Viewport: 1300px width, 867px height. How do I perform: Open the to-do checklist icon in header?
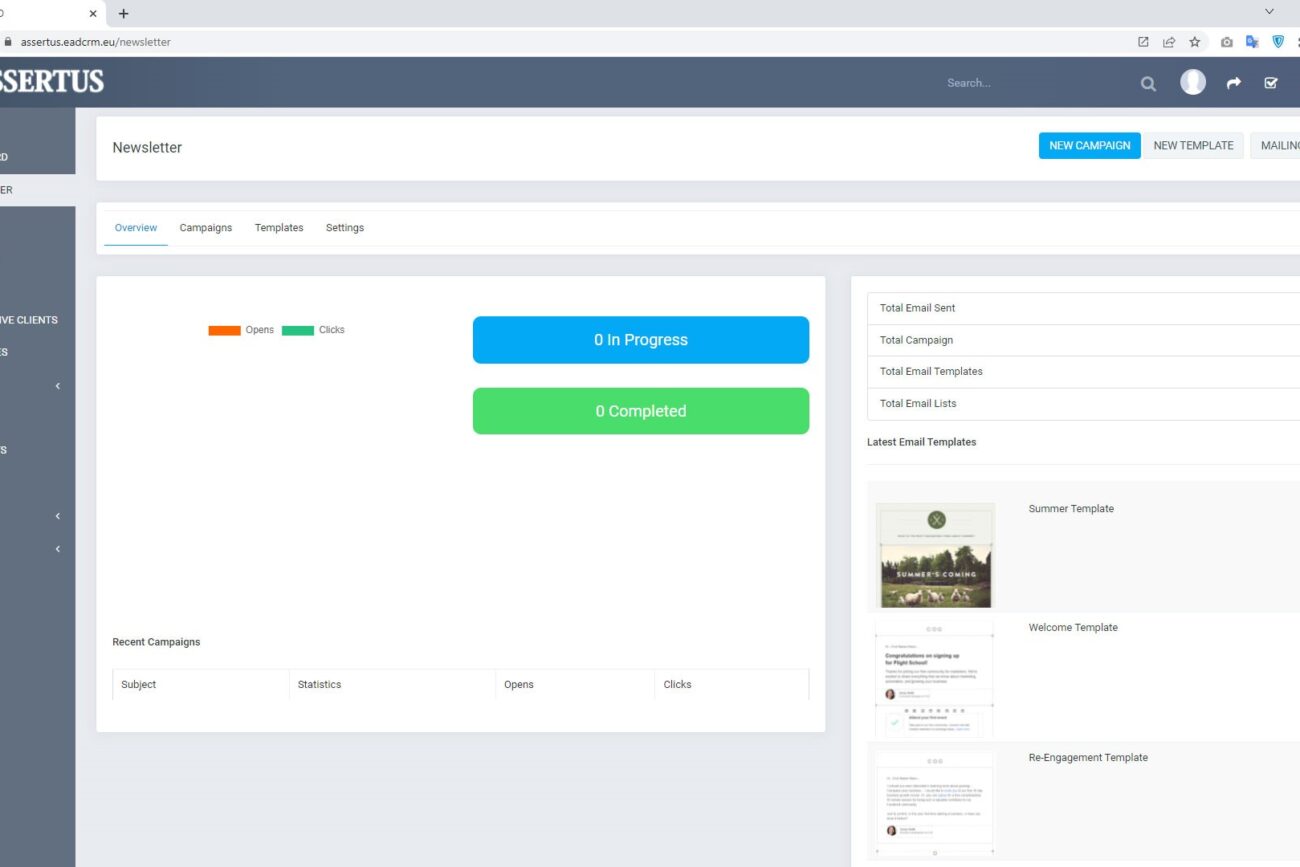pos(1270,84)
